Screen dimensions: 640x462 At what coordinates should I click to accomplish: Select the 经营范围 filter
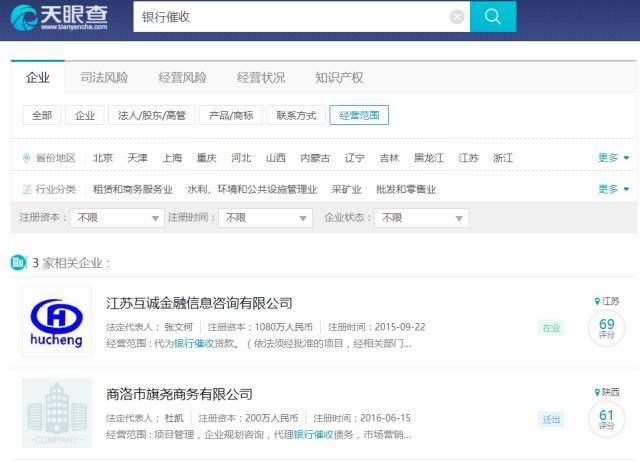[x=359, y=116]
